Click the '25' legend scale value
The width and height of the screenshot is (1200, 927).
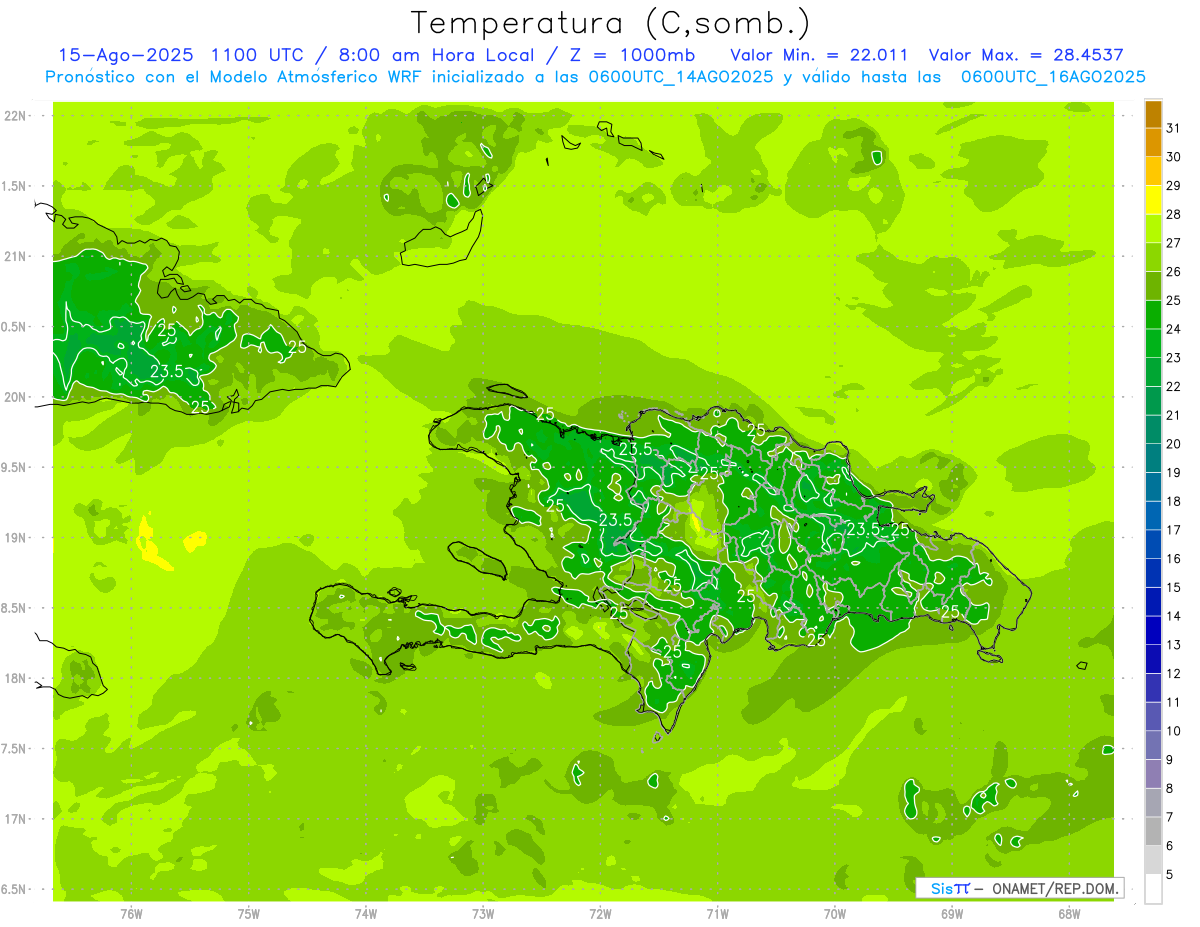1174,300
